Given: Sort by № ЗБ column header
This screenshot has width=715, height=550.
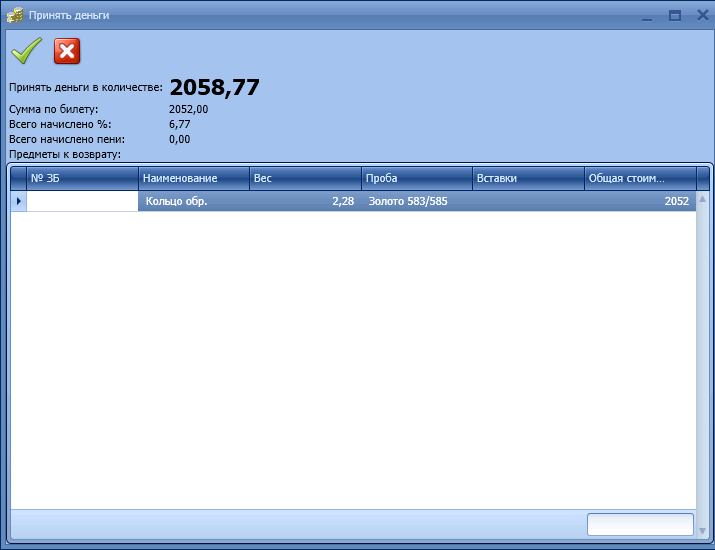Looking at the screenshot, I should (82, 178).
